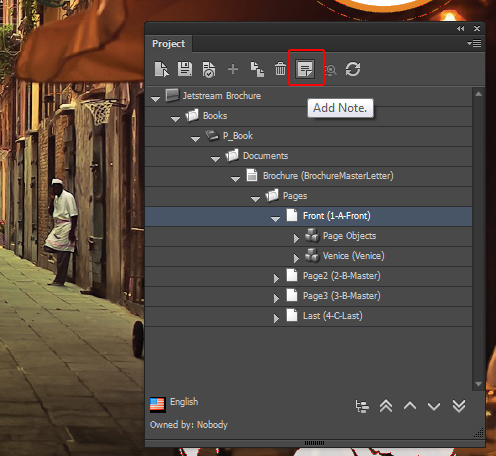Click the double down chevron move-to-bottom
The width and height of the screenshot is (496, 456).
[459, 406]
